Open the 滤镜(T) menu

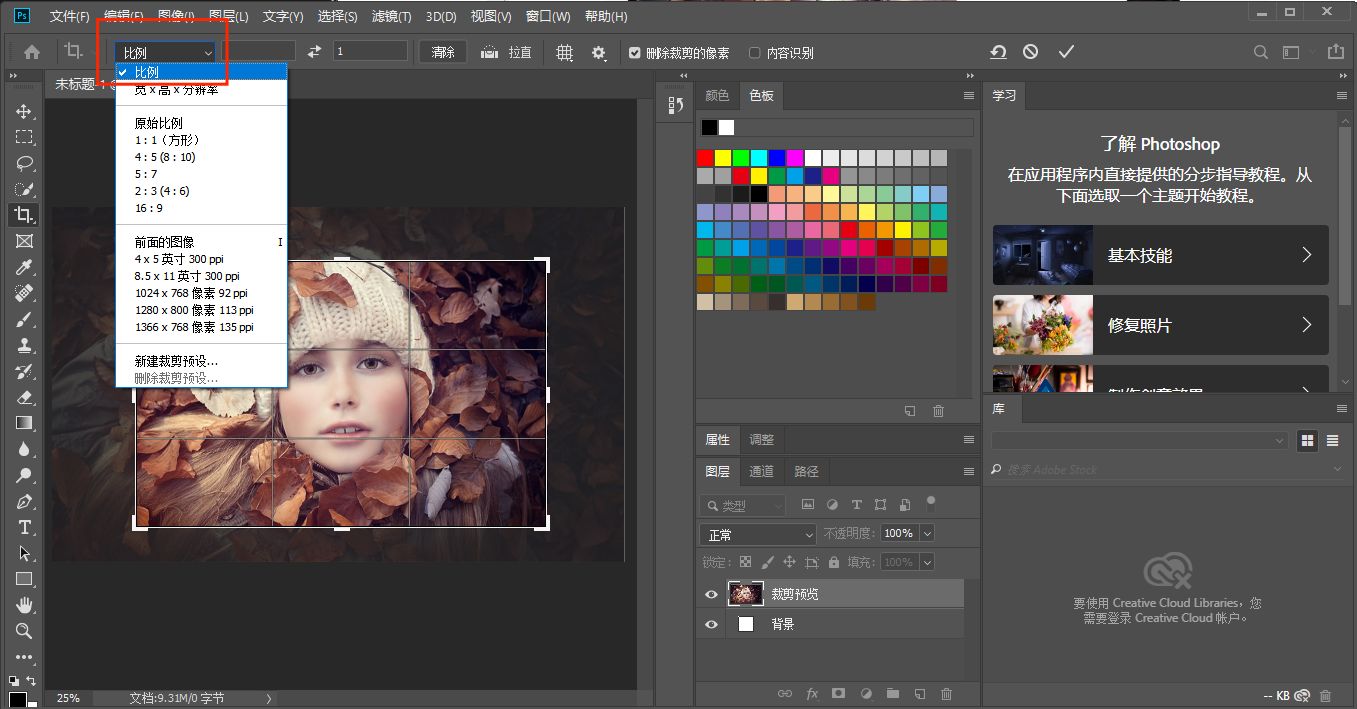pyautogui.click(x=391, y=17)
